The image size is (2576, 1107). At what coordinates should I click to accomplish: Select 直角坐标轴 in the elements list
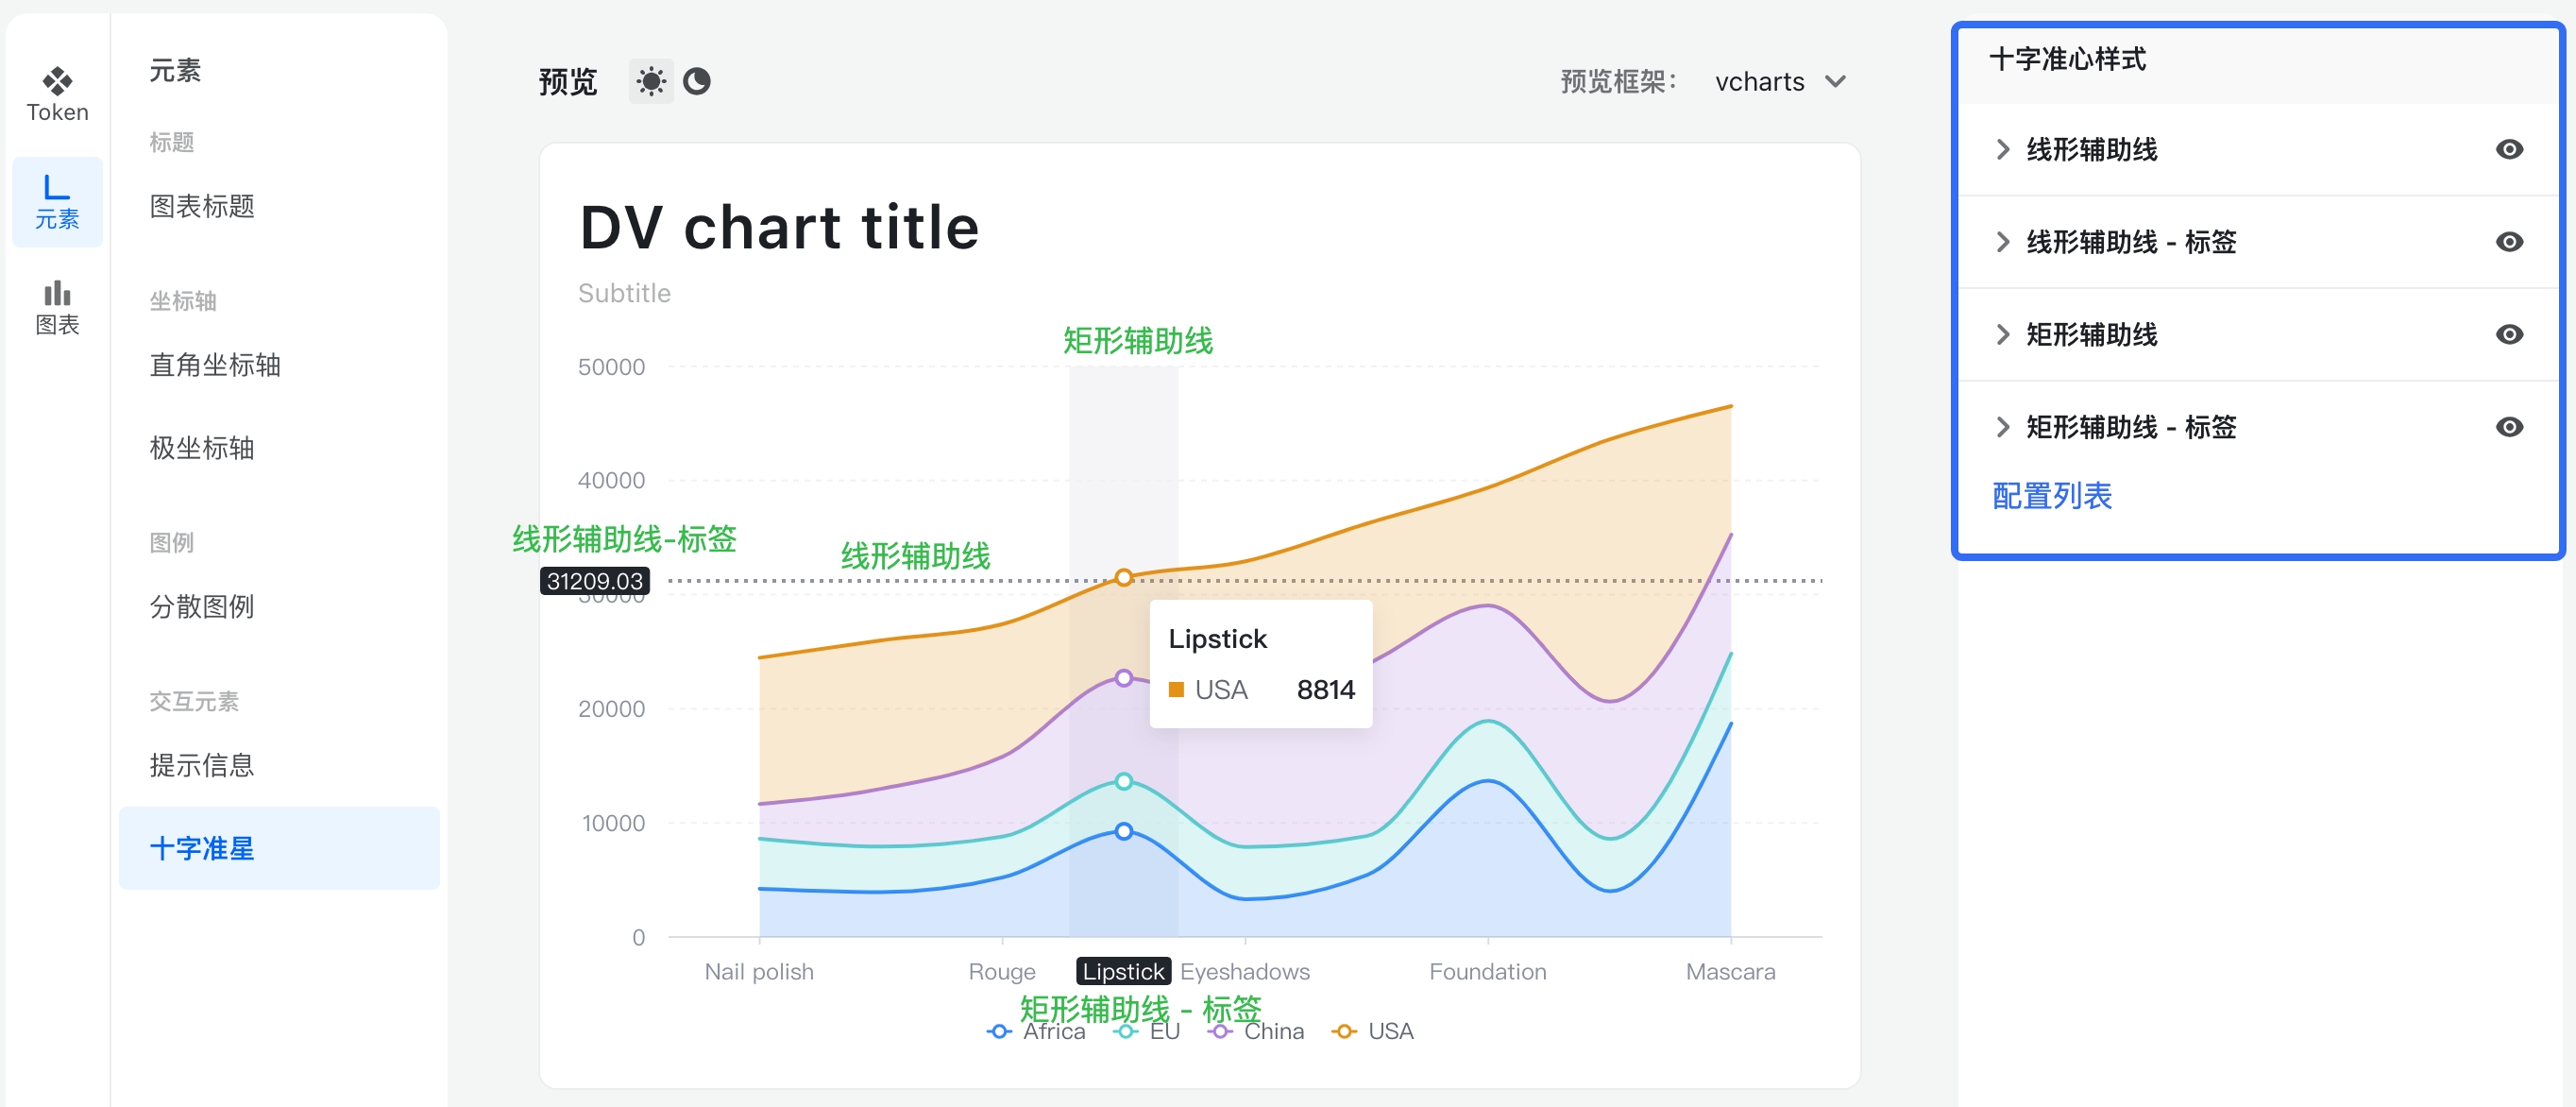coord(215,365)
